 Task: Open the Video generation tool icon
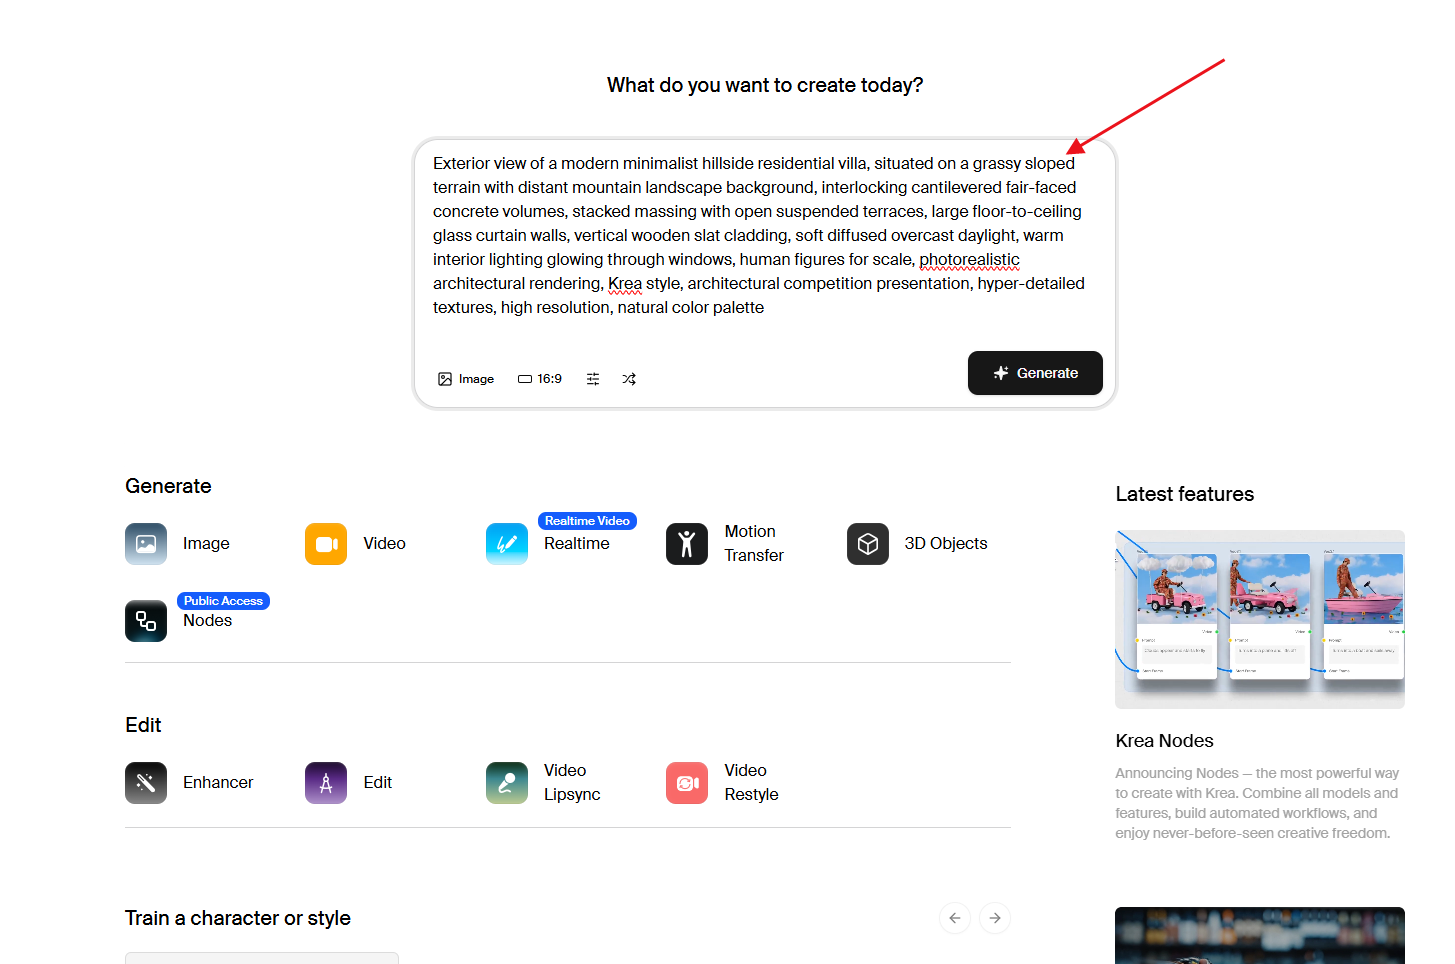tap(326, 544)
